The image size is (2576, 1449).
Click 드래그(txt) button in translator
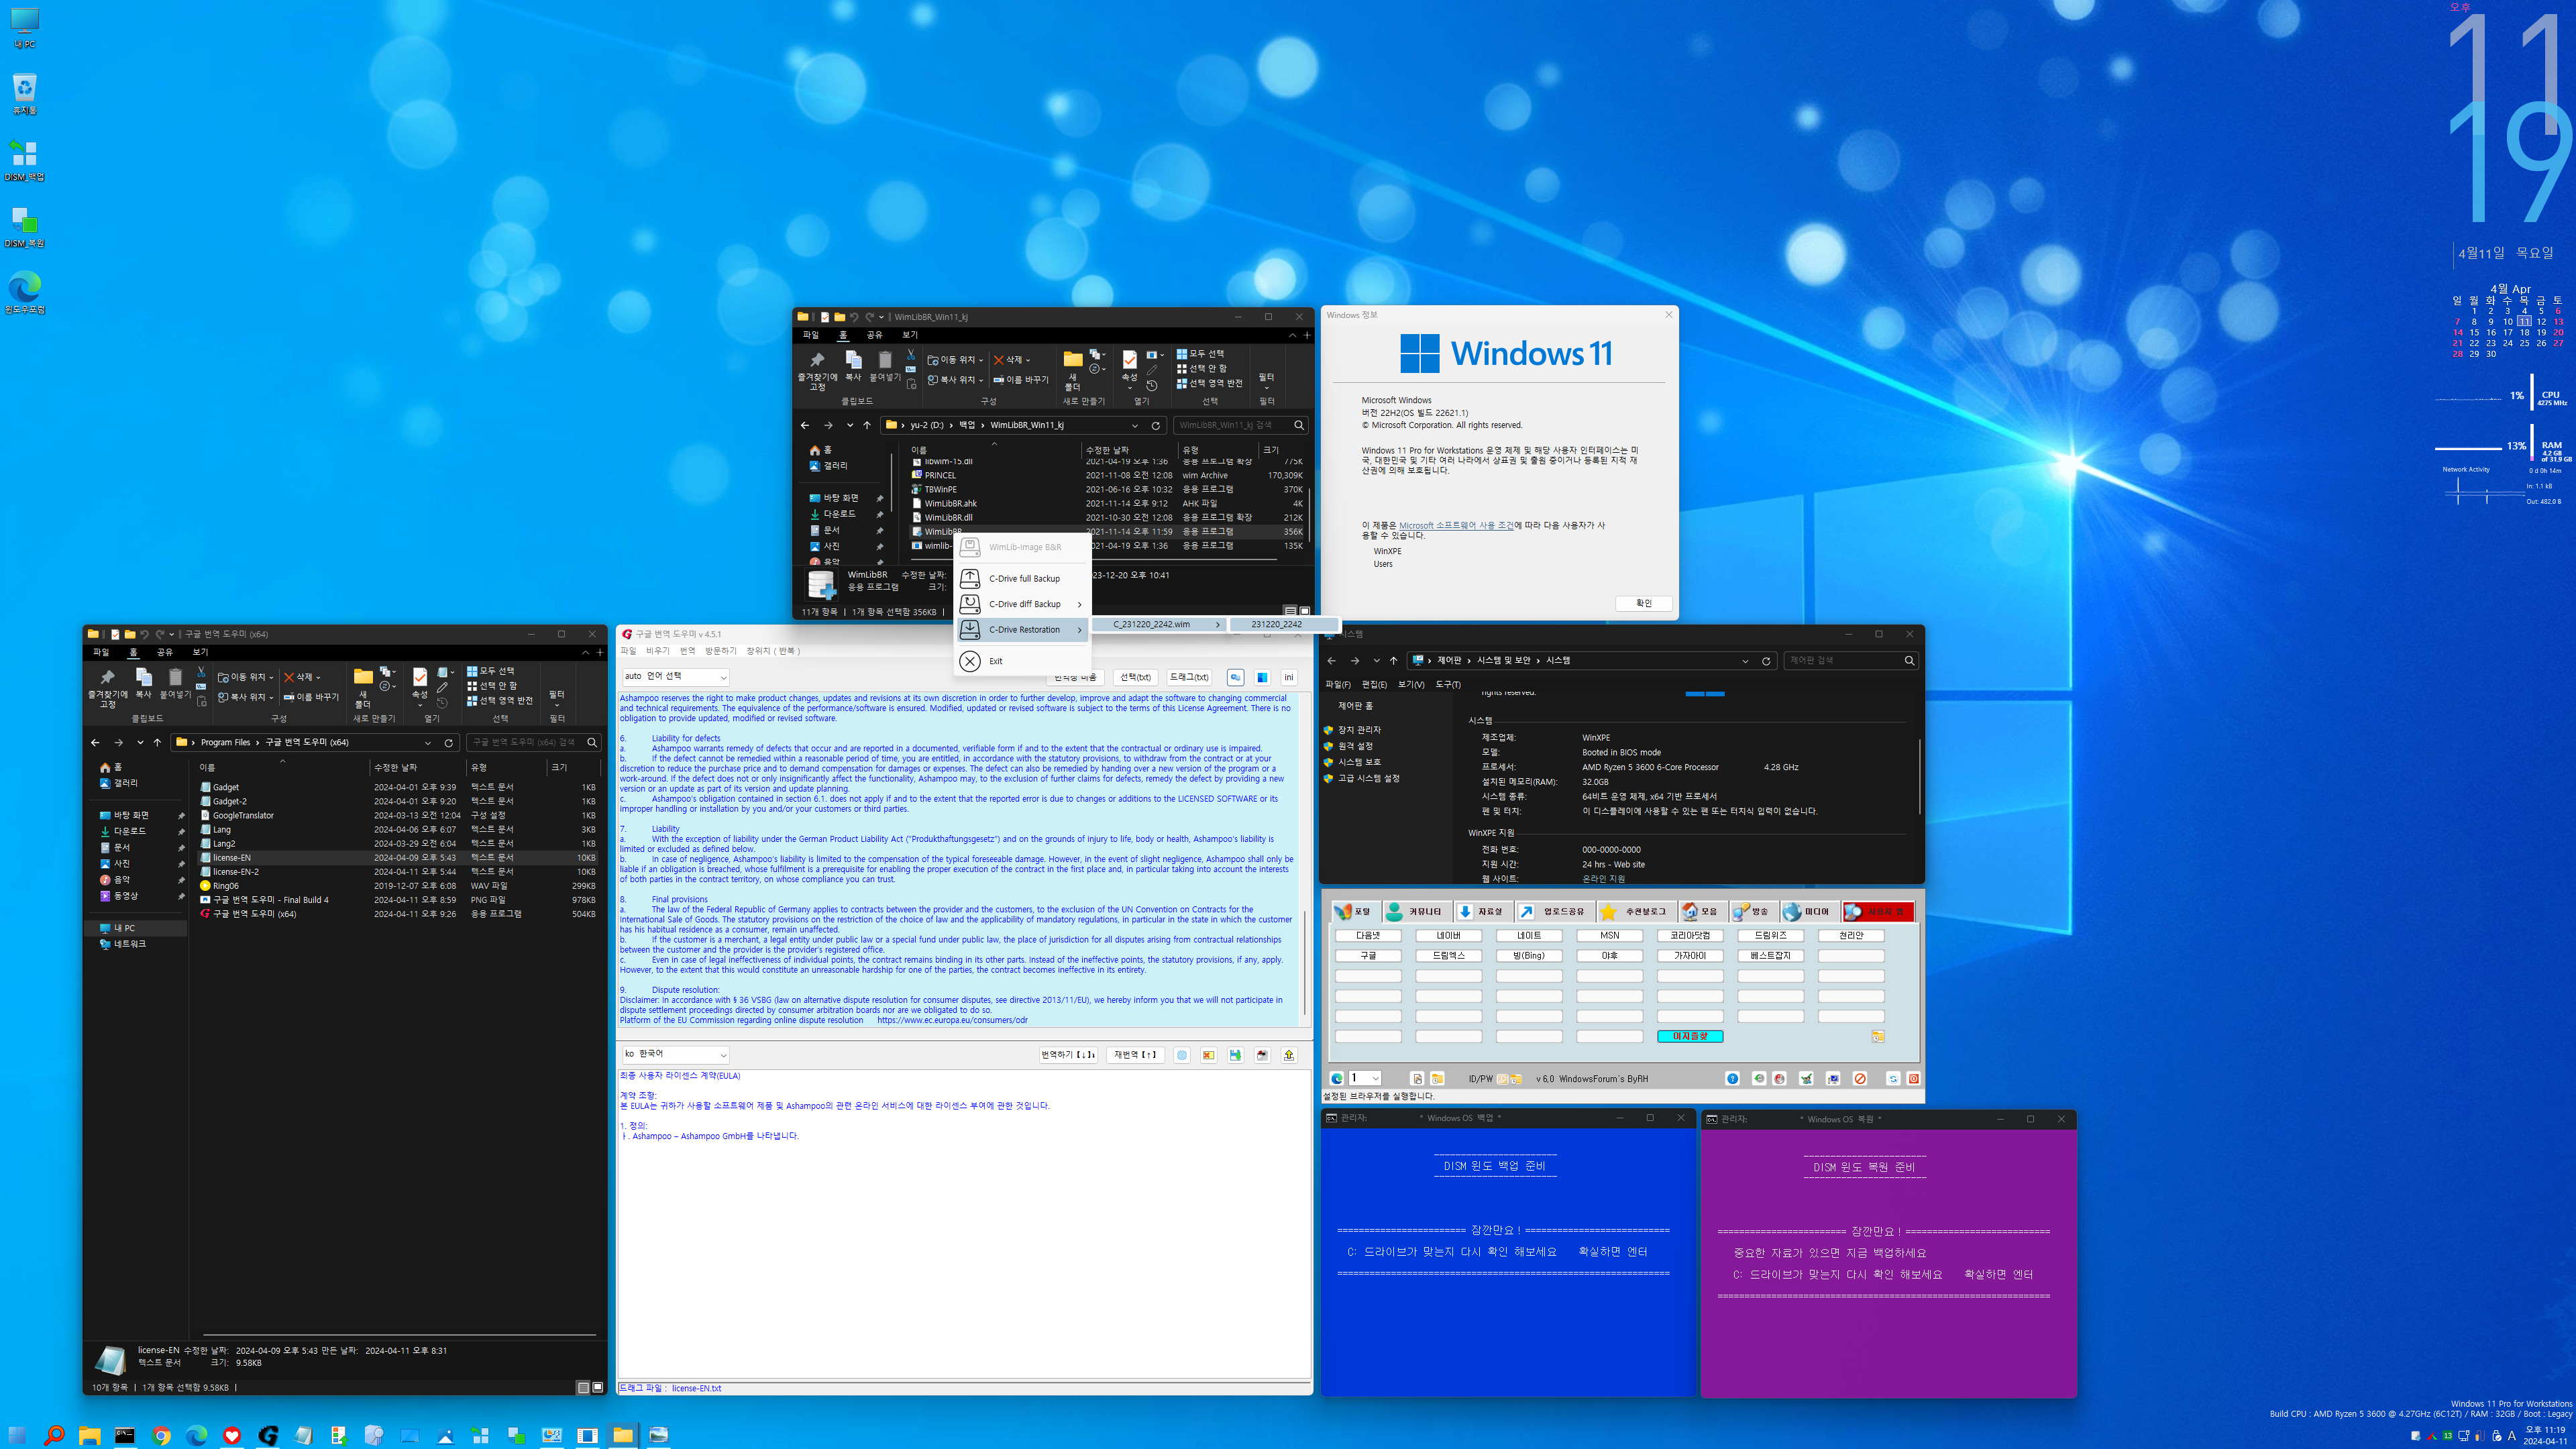coord(1189,677)
